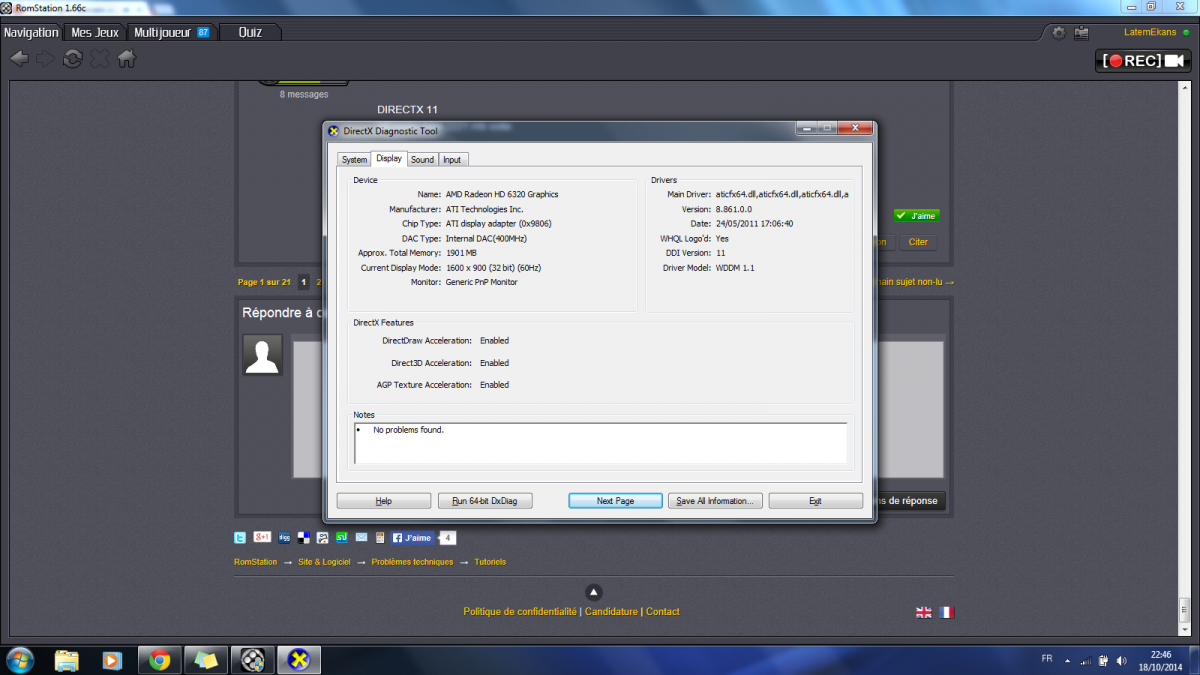Click the FR language indicator in taskbar
The width and height of the screenshot is (1200, 675).
coord(1047,659)
